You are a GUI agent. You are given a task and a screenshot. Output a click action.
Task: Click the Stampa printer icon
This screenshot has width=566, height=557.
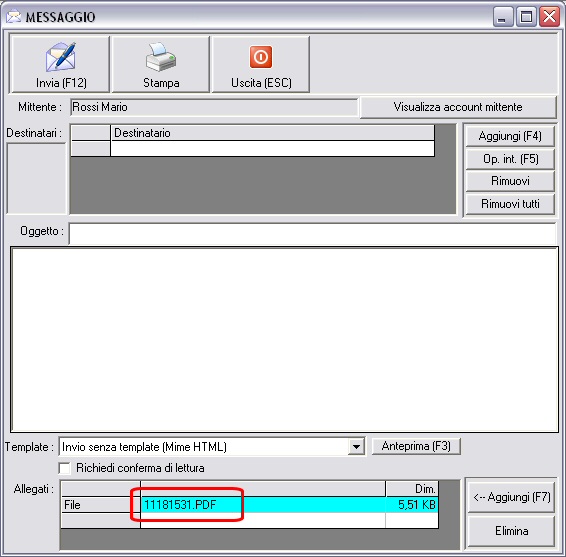point(161,56)
